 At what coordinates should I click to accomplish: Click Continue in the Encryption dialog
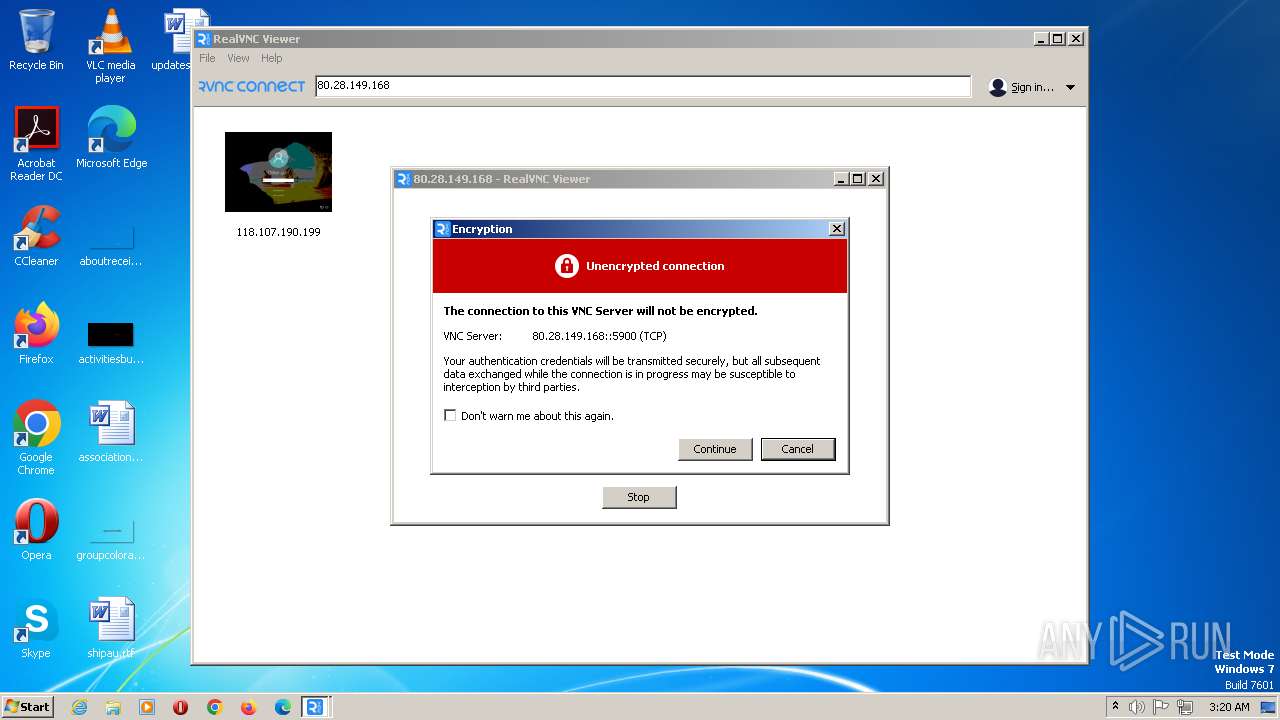tap(714, 449)
